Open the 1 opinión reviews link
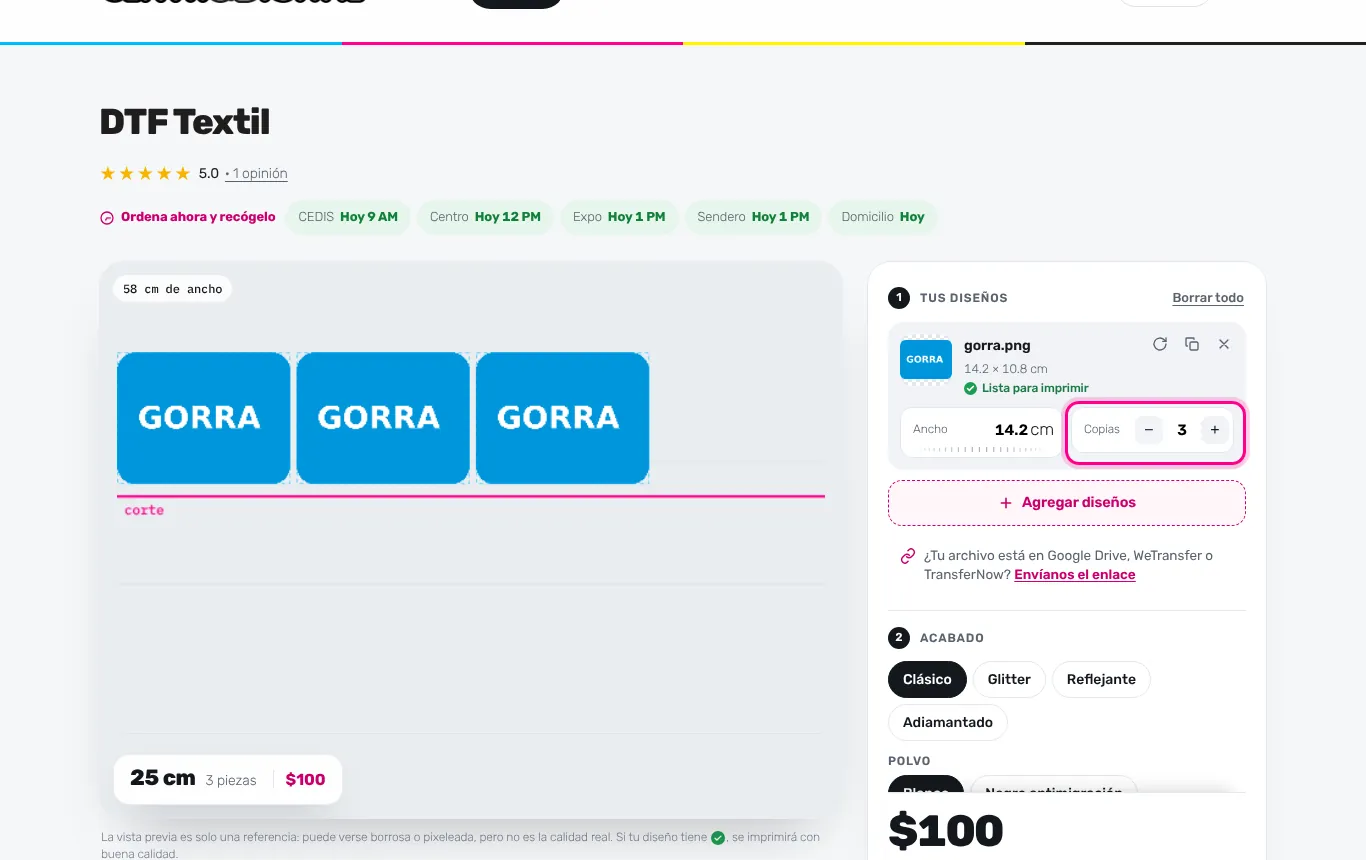 pos(257,174)
